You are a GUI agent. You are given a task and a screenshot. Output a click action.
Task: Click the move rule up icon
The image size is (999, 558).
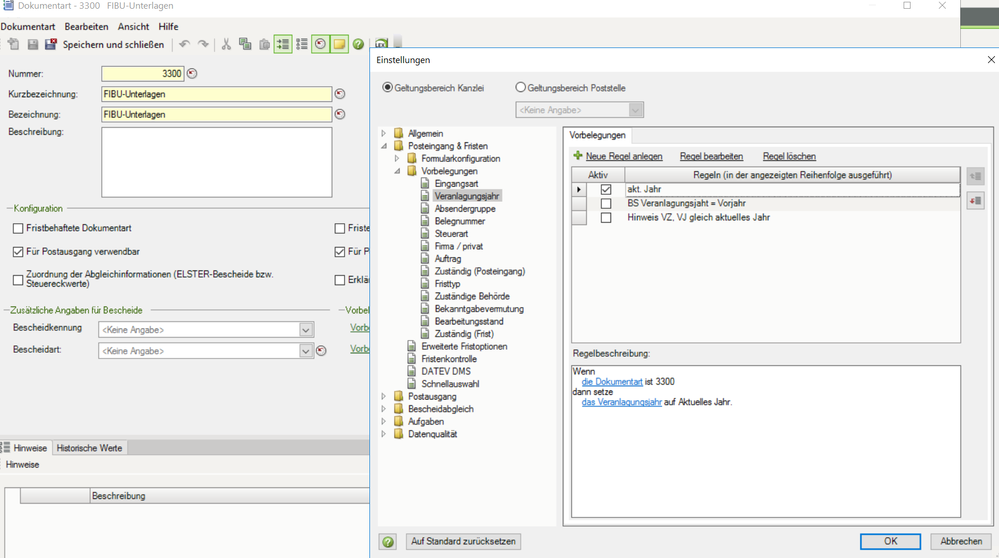[x=975, y=176]
